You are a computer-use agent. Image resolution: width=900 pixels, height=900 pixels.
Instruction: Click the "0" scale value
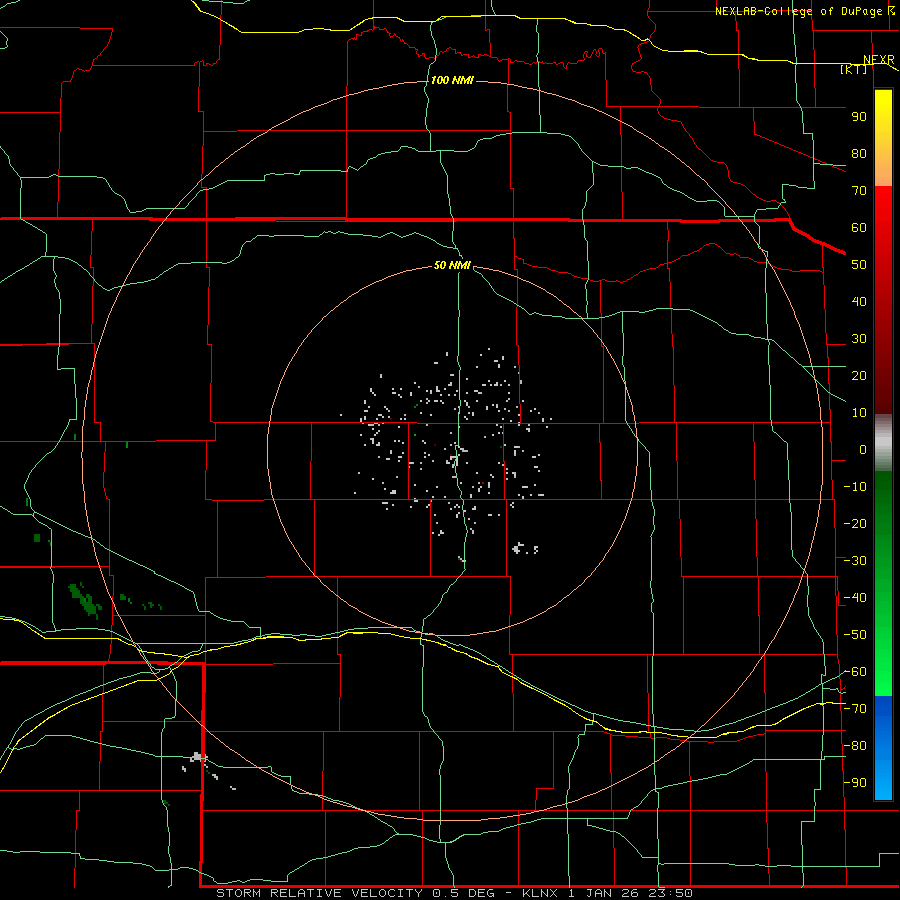[x=863, y=449]
